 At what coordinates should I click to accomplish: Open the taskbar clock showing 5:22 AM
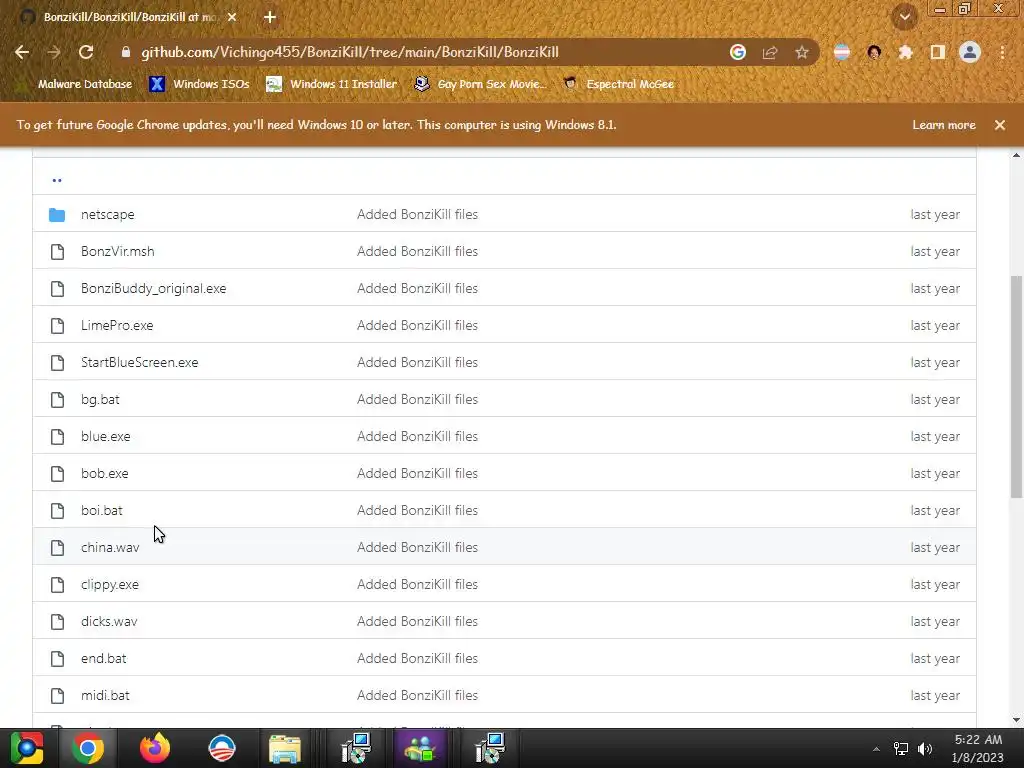pos(978,748)
